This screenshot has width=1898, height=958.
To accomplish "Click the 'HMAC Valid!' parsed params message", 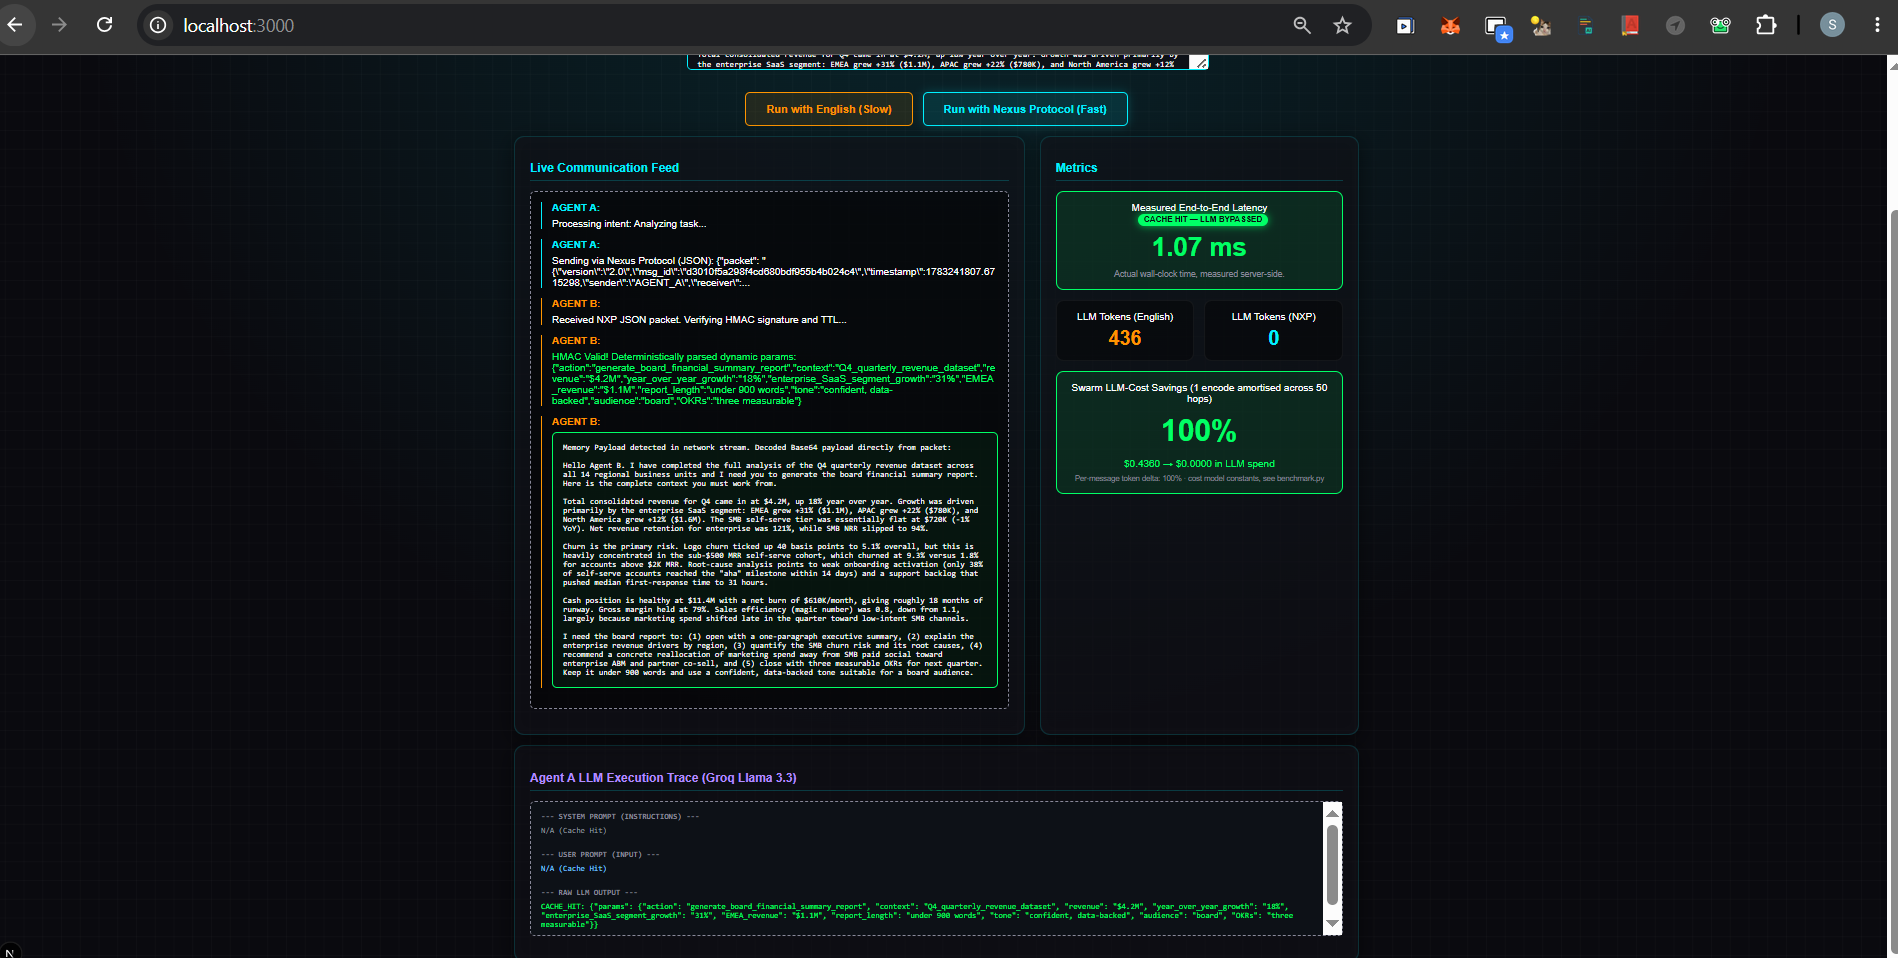I will 773,379.
